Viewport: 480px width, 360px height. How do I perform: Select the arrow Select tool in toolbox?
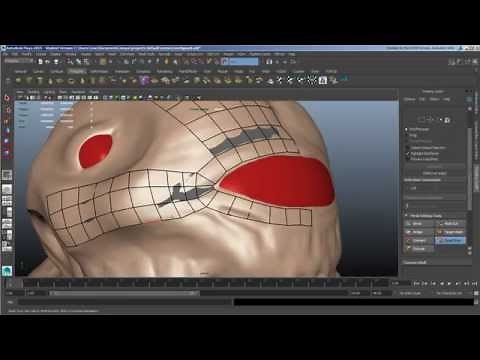7,98
